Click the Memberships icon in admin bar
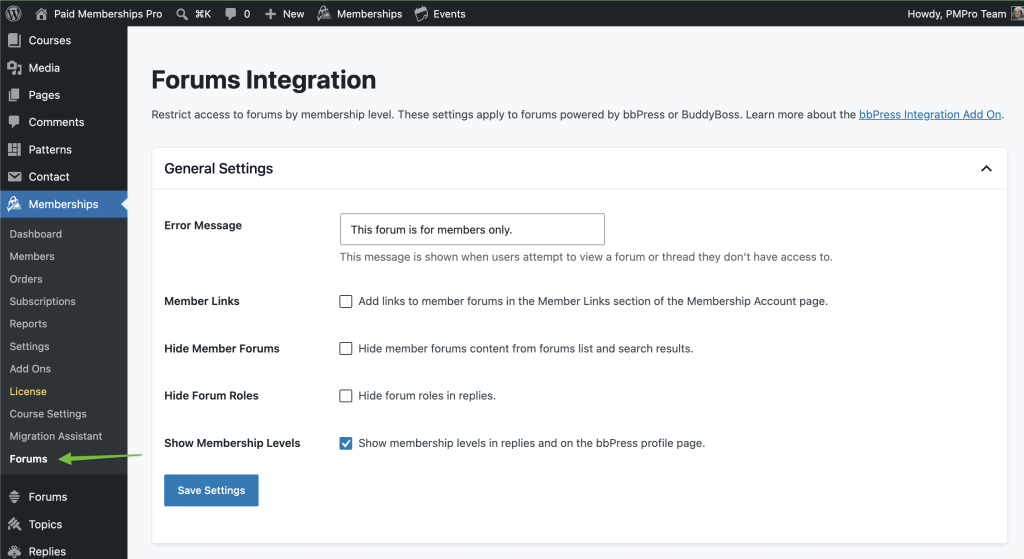The image size is (1024, 559). [324, 14]
